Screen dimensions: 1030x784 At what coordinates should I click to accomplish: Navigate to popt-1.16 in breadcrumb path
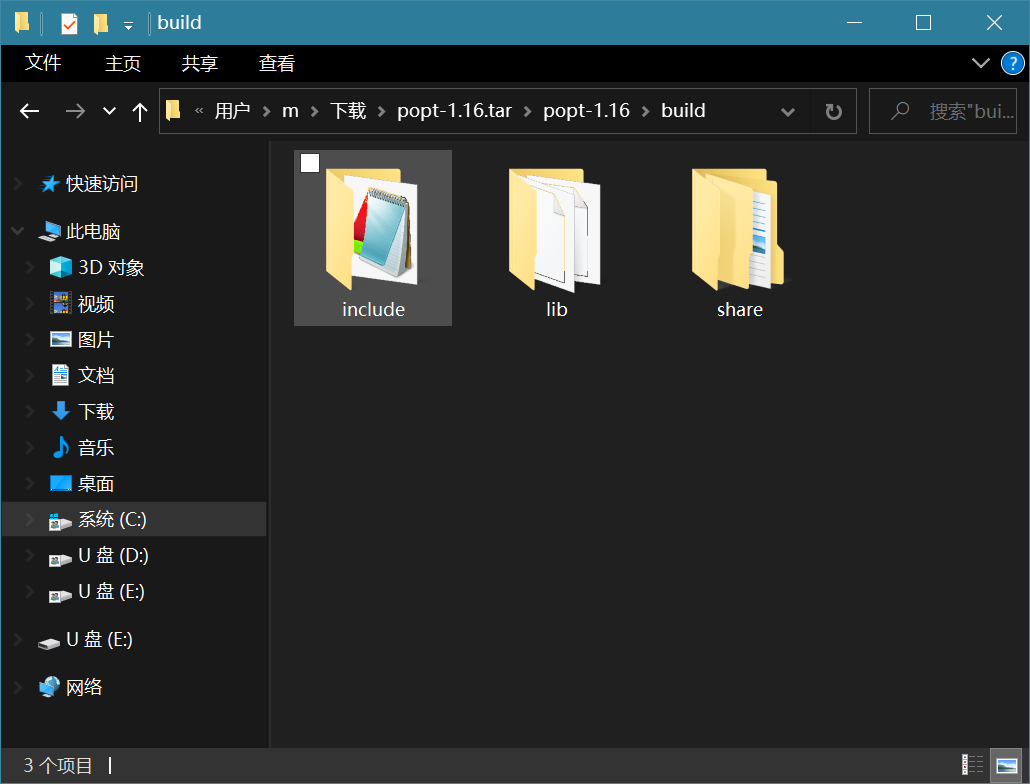pos(586,111)
